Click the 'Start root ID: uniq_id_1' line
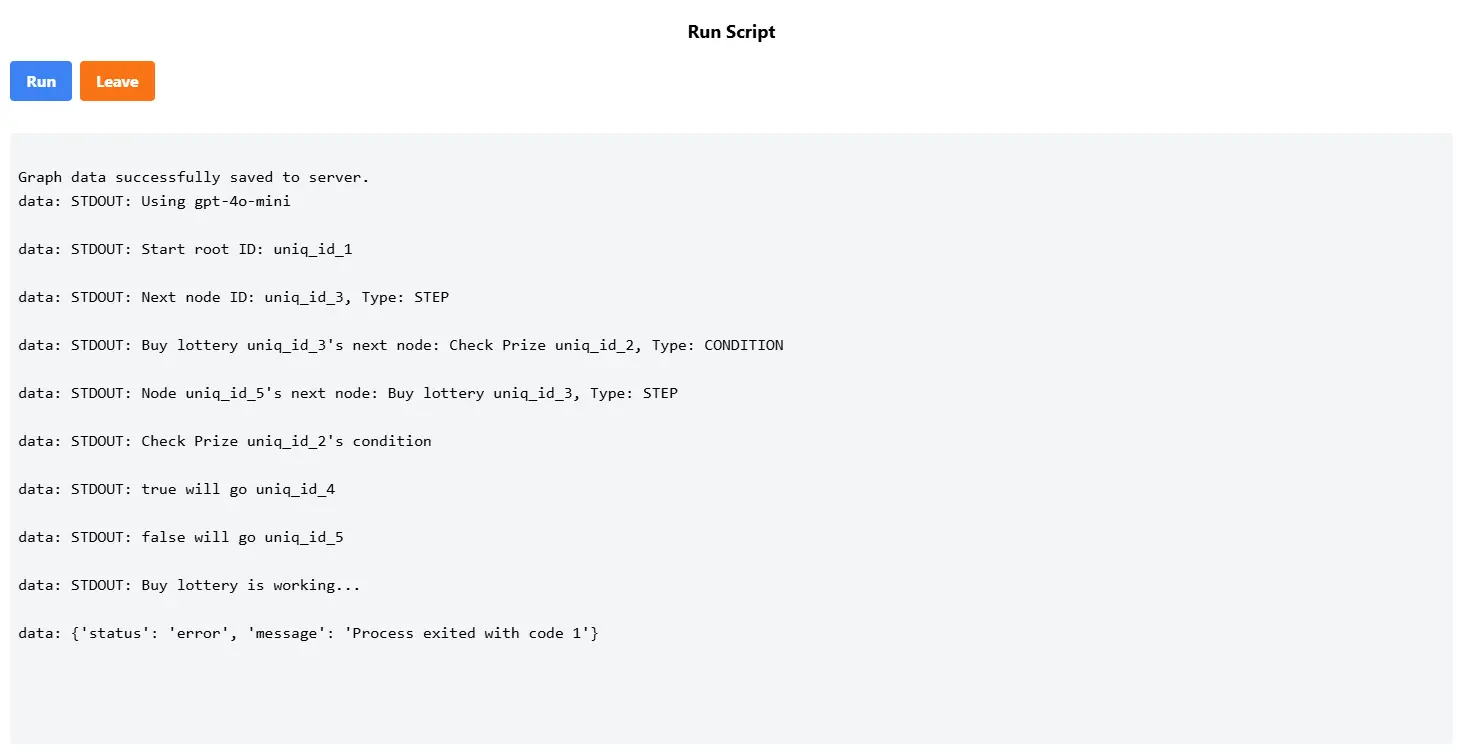 (x=185, y=249)
